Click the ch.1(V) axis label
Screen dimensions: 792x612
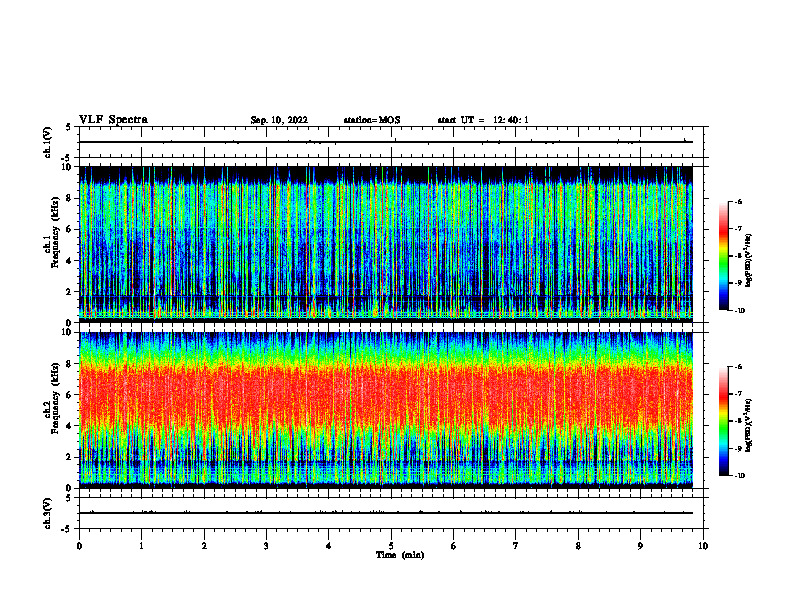48,142
